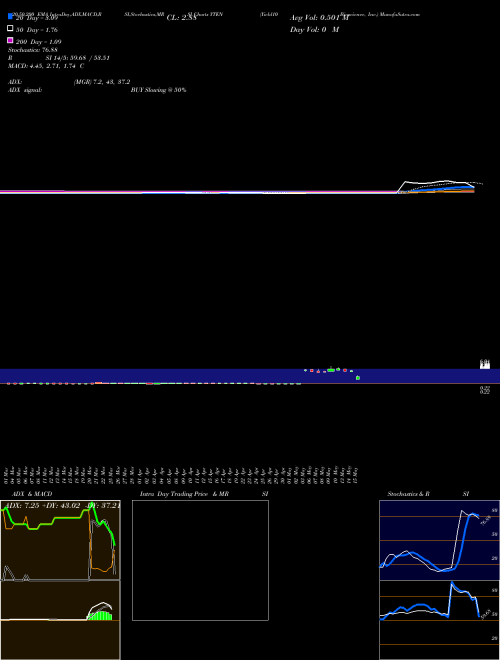Image resolution: width=500 pixels, height=660 pixels.
Task: Click the 'Stochastics & R SI' panel title
Action: pos(428,494)
